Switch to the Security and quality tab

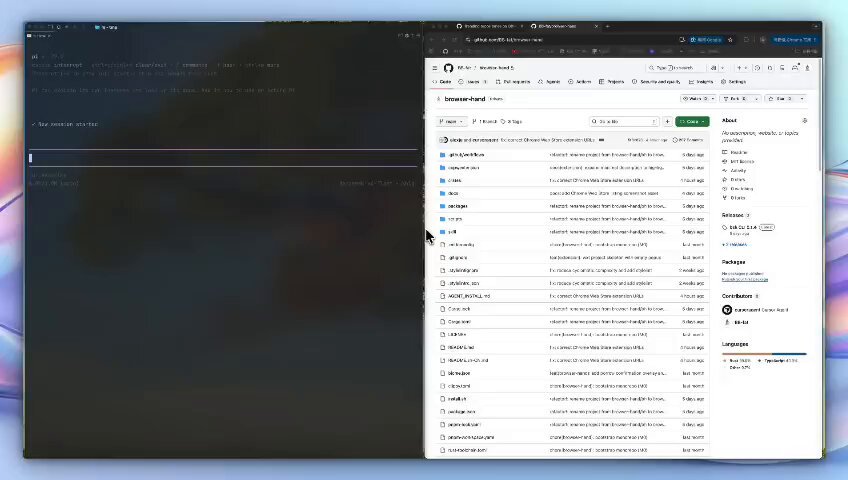coord(656,82)
